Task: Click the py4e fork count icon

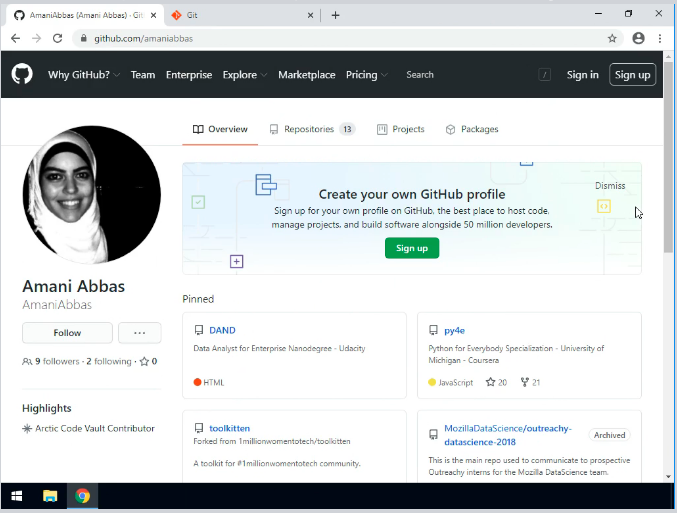Action: click(525, 382)
